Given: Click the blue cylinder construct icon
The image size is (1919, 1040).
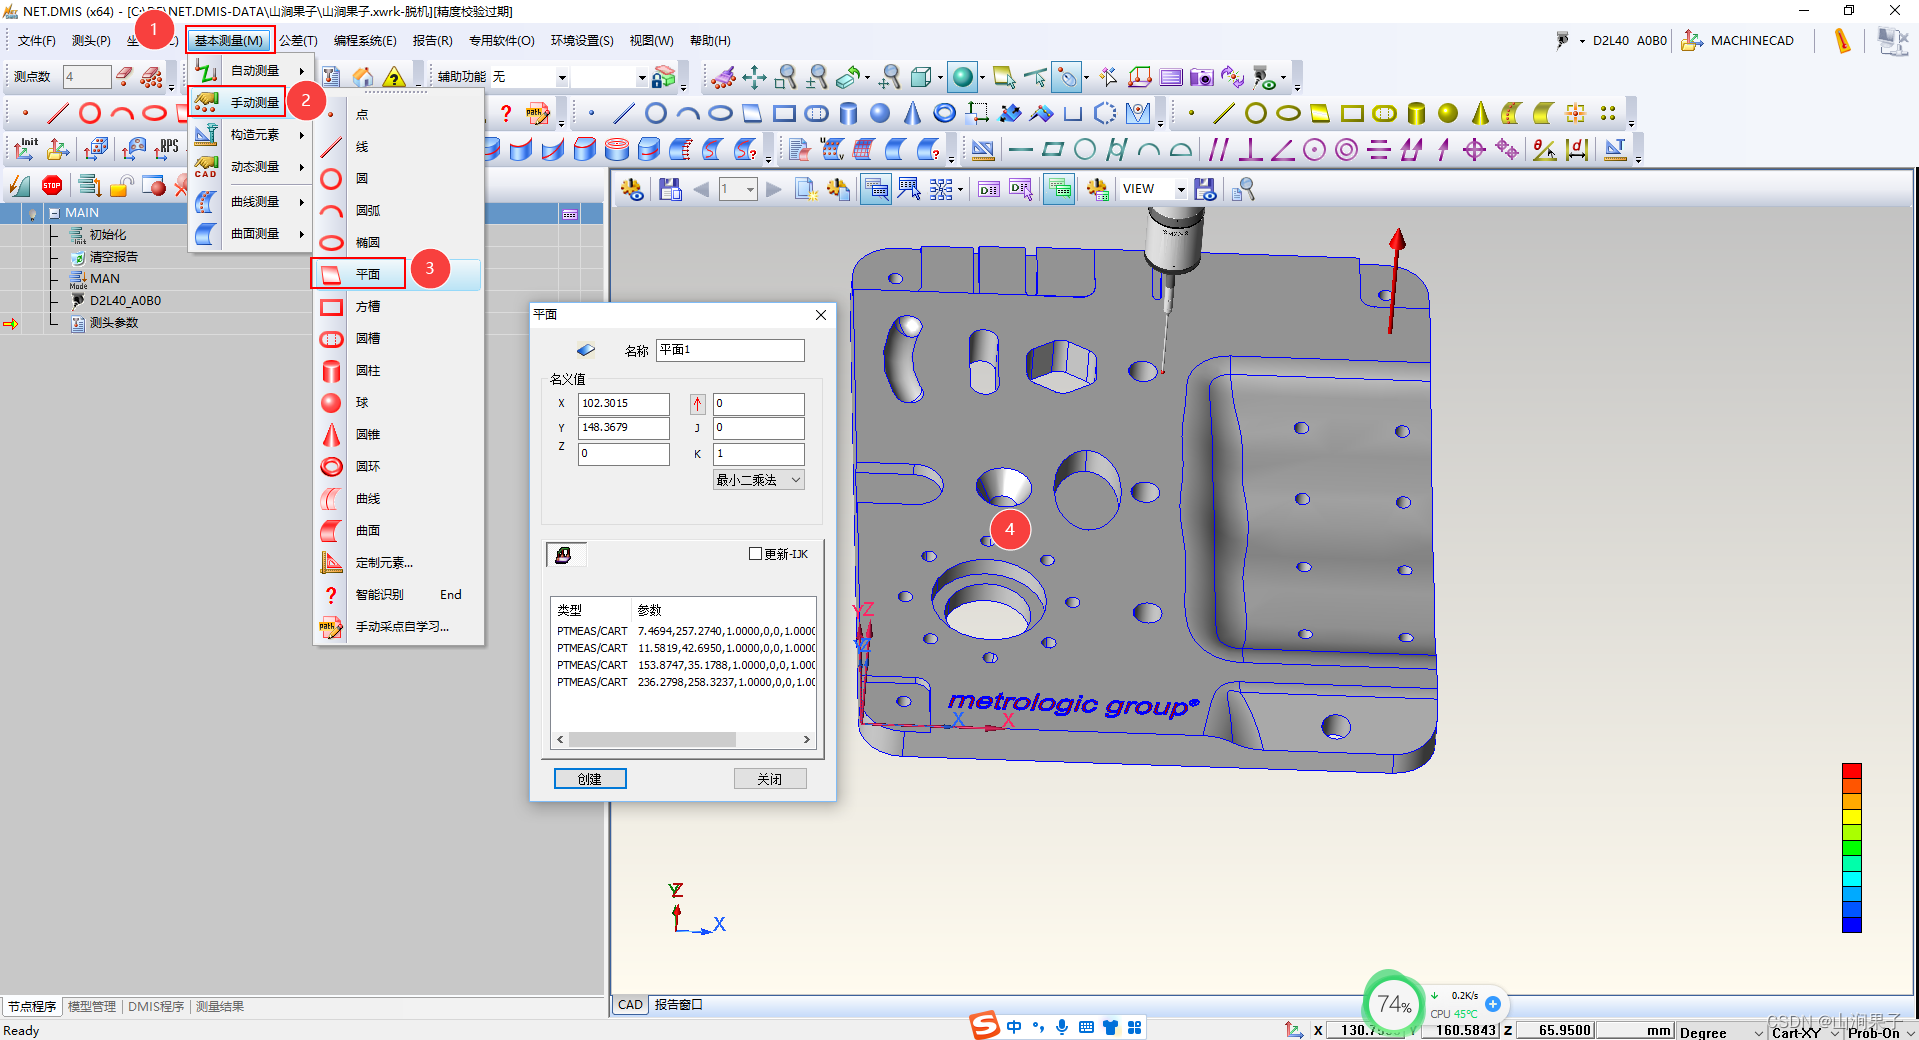Looking at the screenshot, I should tap(848, 113).
